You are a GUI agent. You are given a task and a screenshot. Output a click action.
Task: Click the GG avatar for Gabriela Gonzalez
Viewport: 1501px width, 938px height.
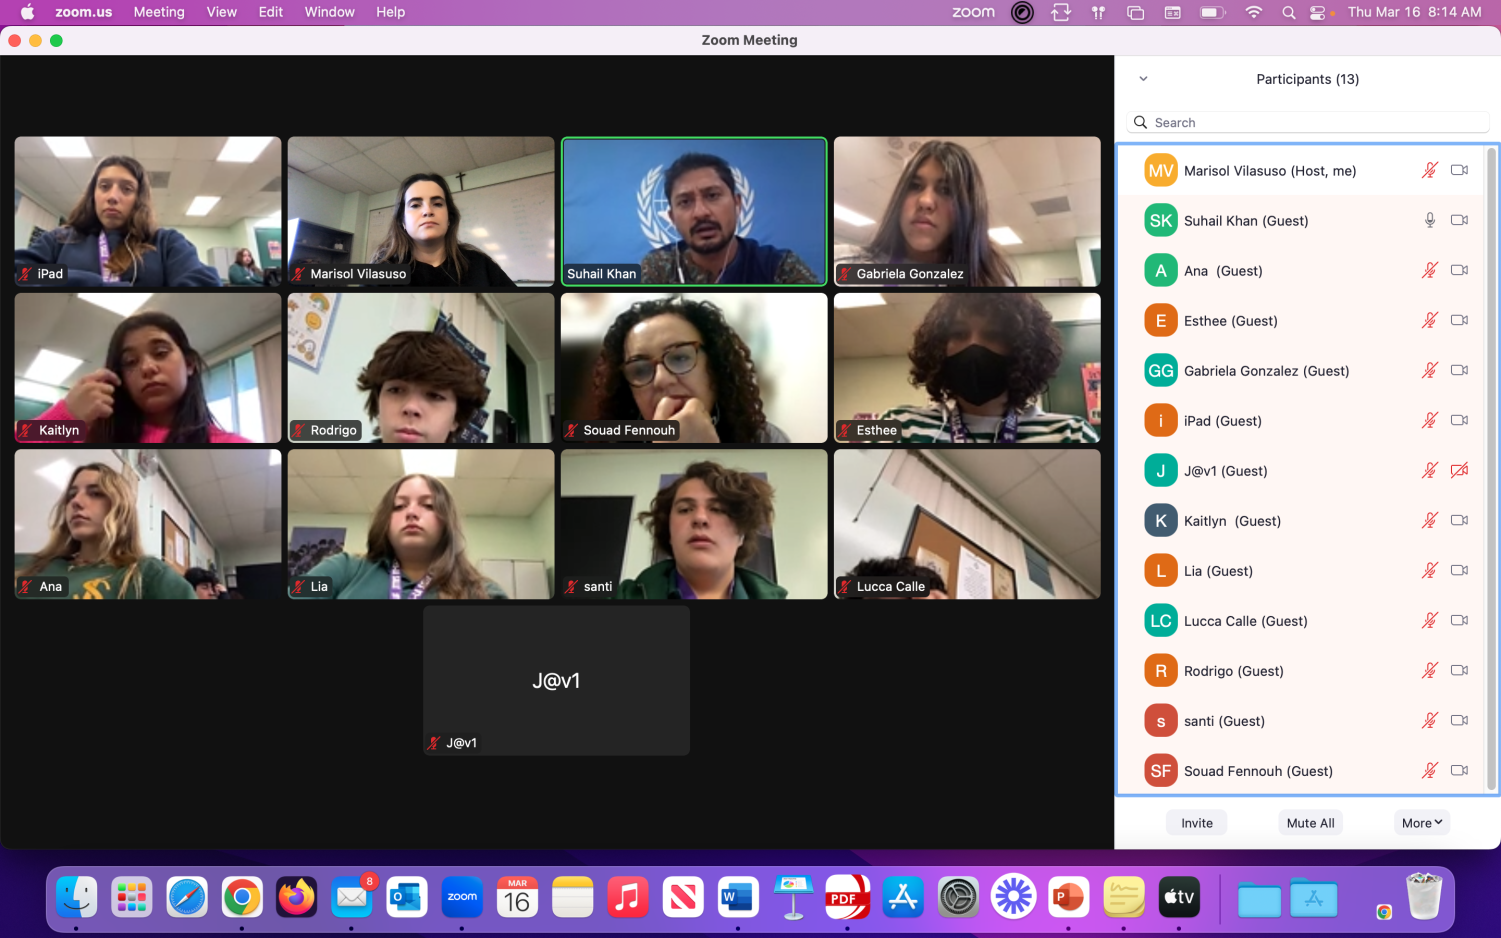(1161, 371)
